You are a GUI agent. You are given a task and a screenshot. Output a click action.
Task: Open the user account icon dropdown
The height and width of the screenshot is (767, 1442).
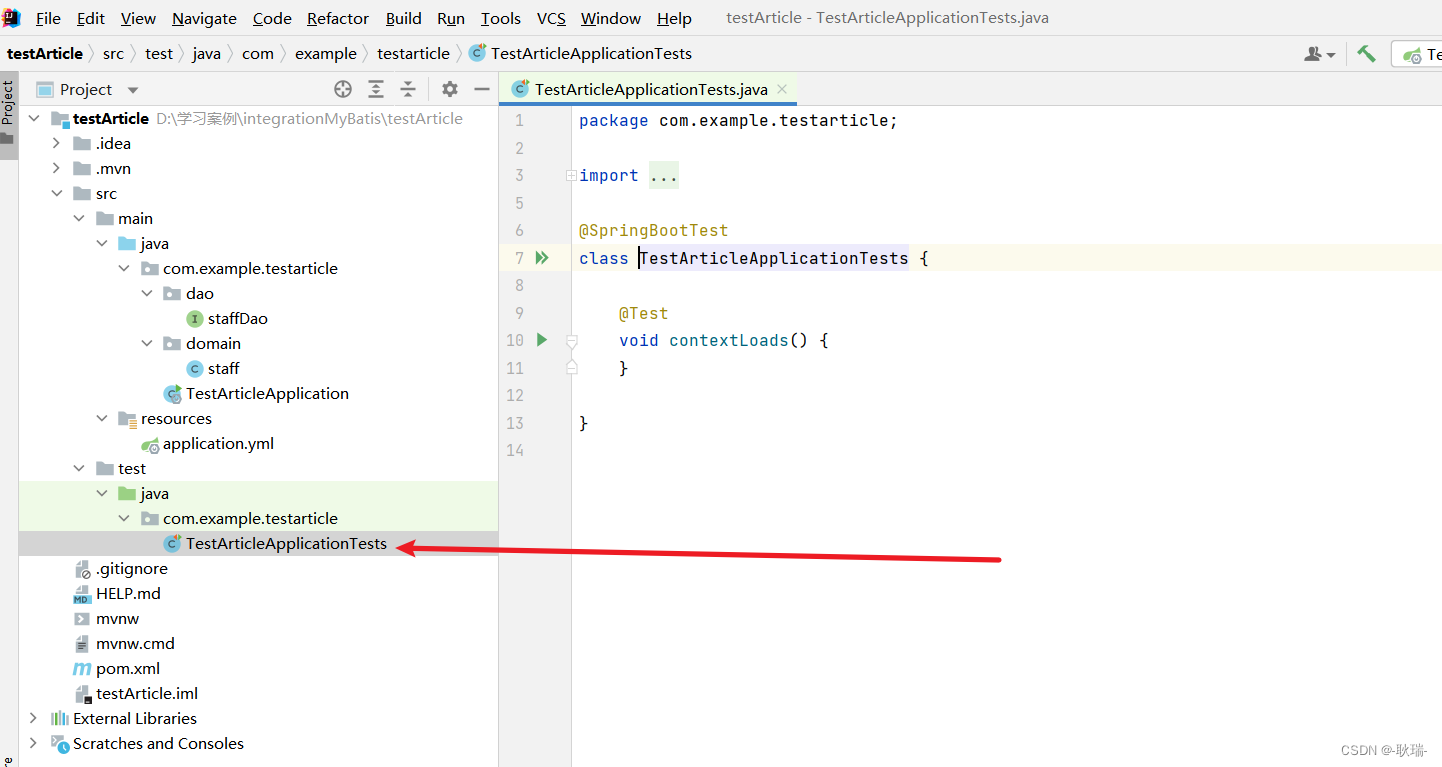click(x=1320, y=54)
